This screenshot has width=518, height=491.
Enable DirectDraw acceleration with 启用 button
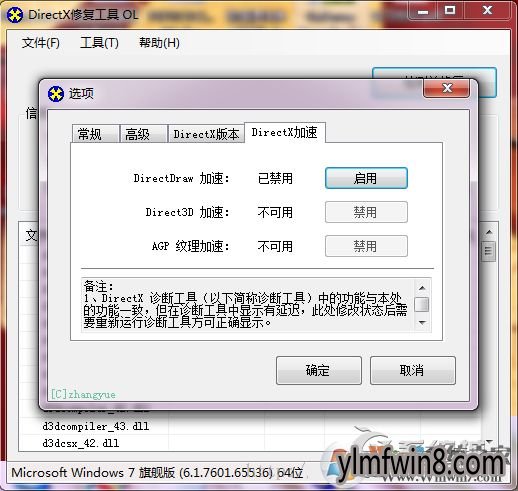coord(366,178)
